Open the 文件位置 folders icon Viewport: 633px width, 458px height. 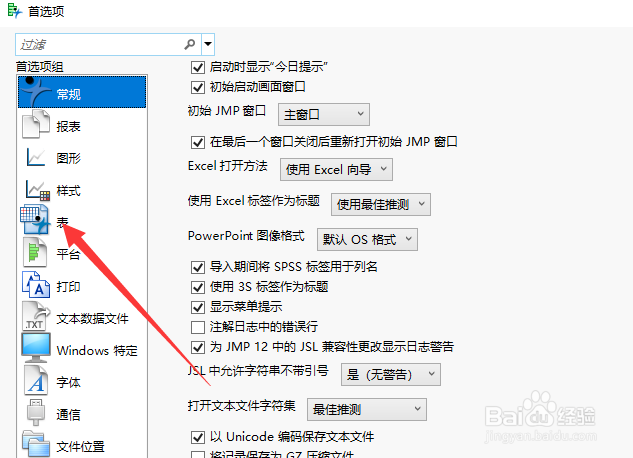36,444
